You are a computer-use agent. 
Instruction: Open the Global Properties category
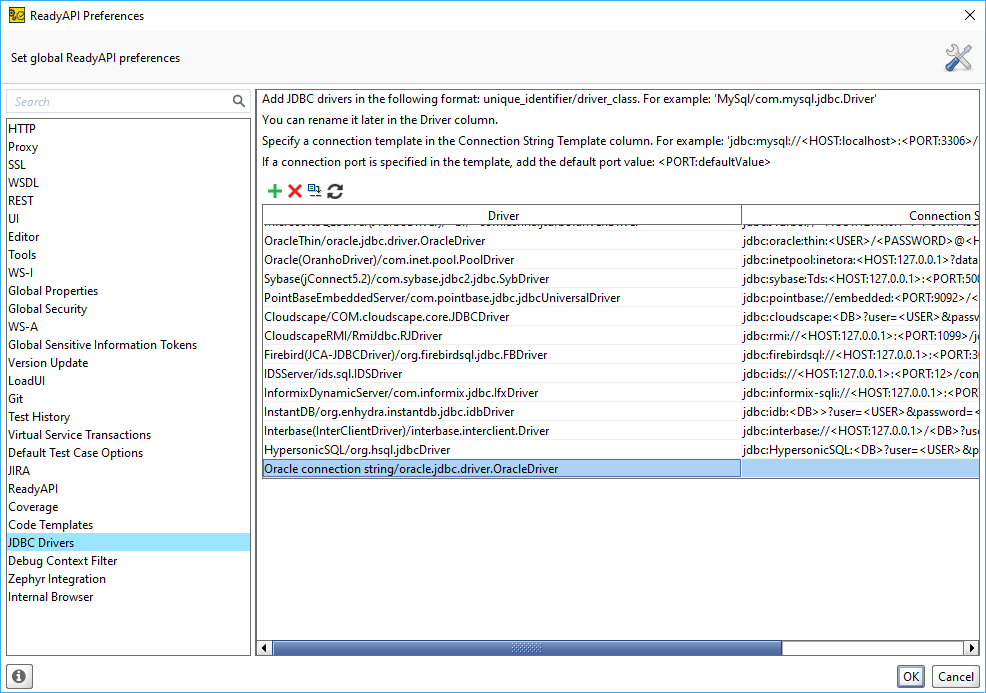point(128,291)
